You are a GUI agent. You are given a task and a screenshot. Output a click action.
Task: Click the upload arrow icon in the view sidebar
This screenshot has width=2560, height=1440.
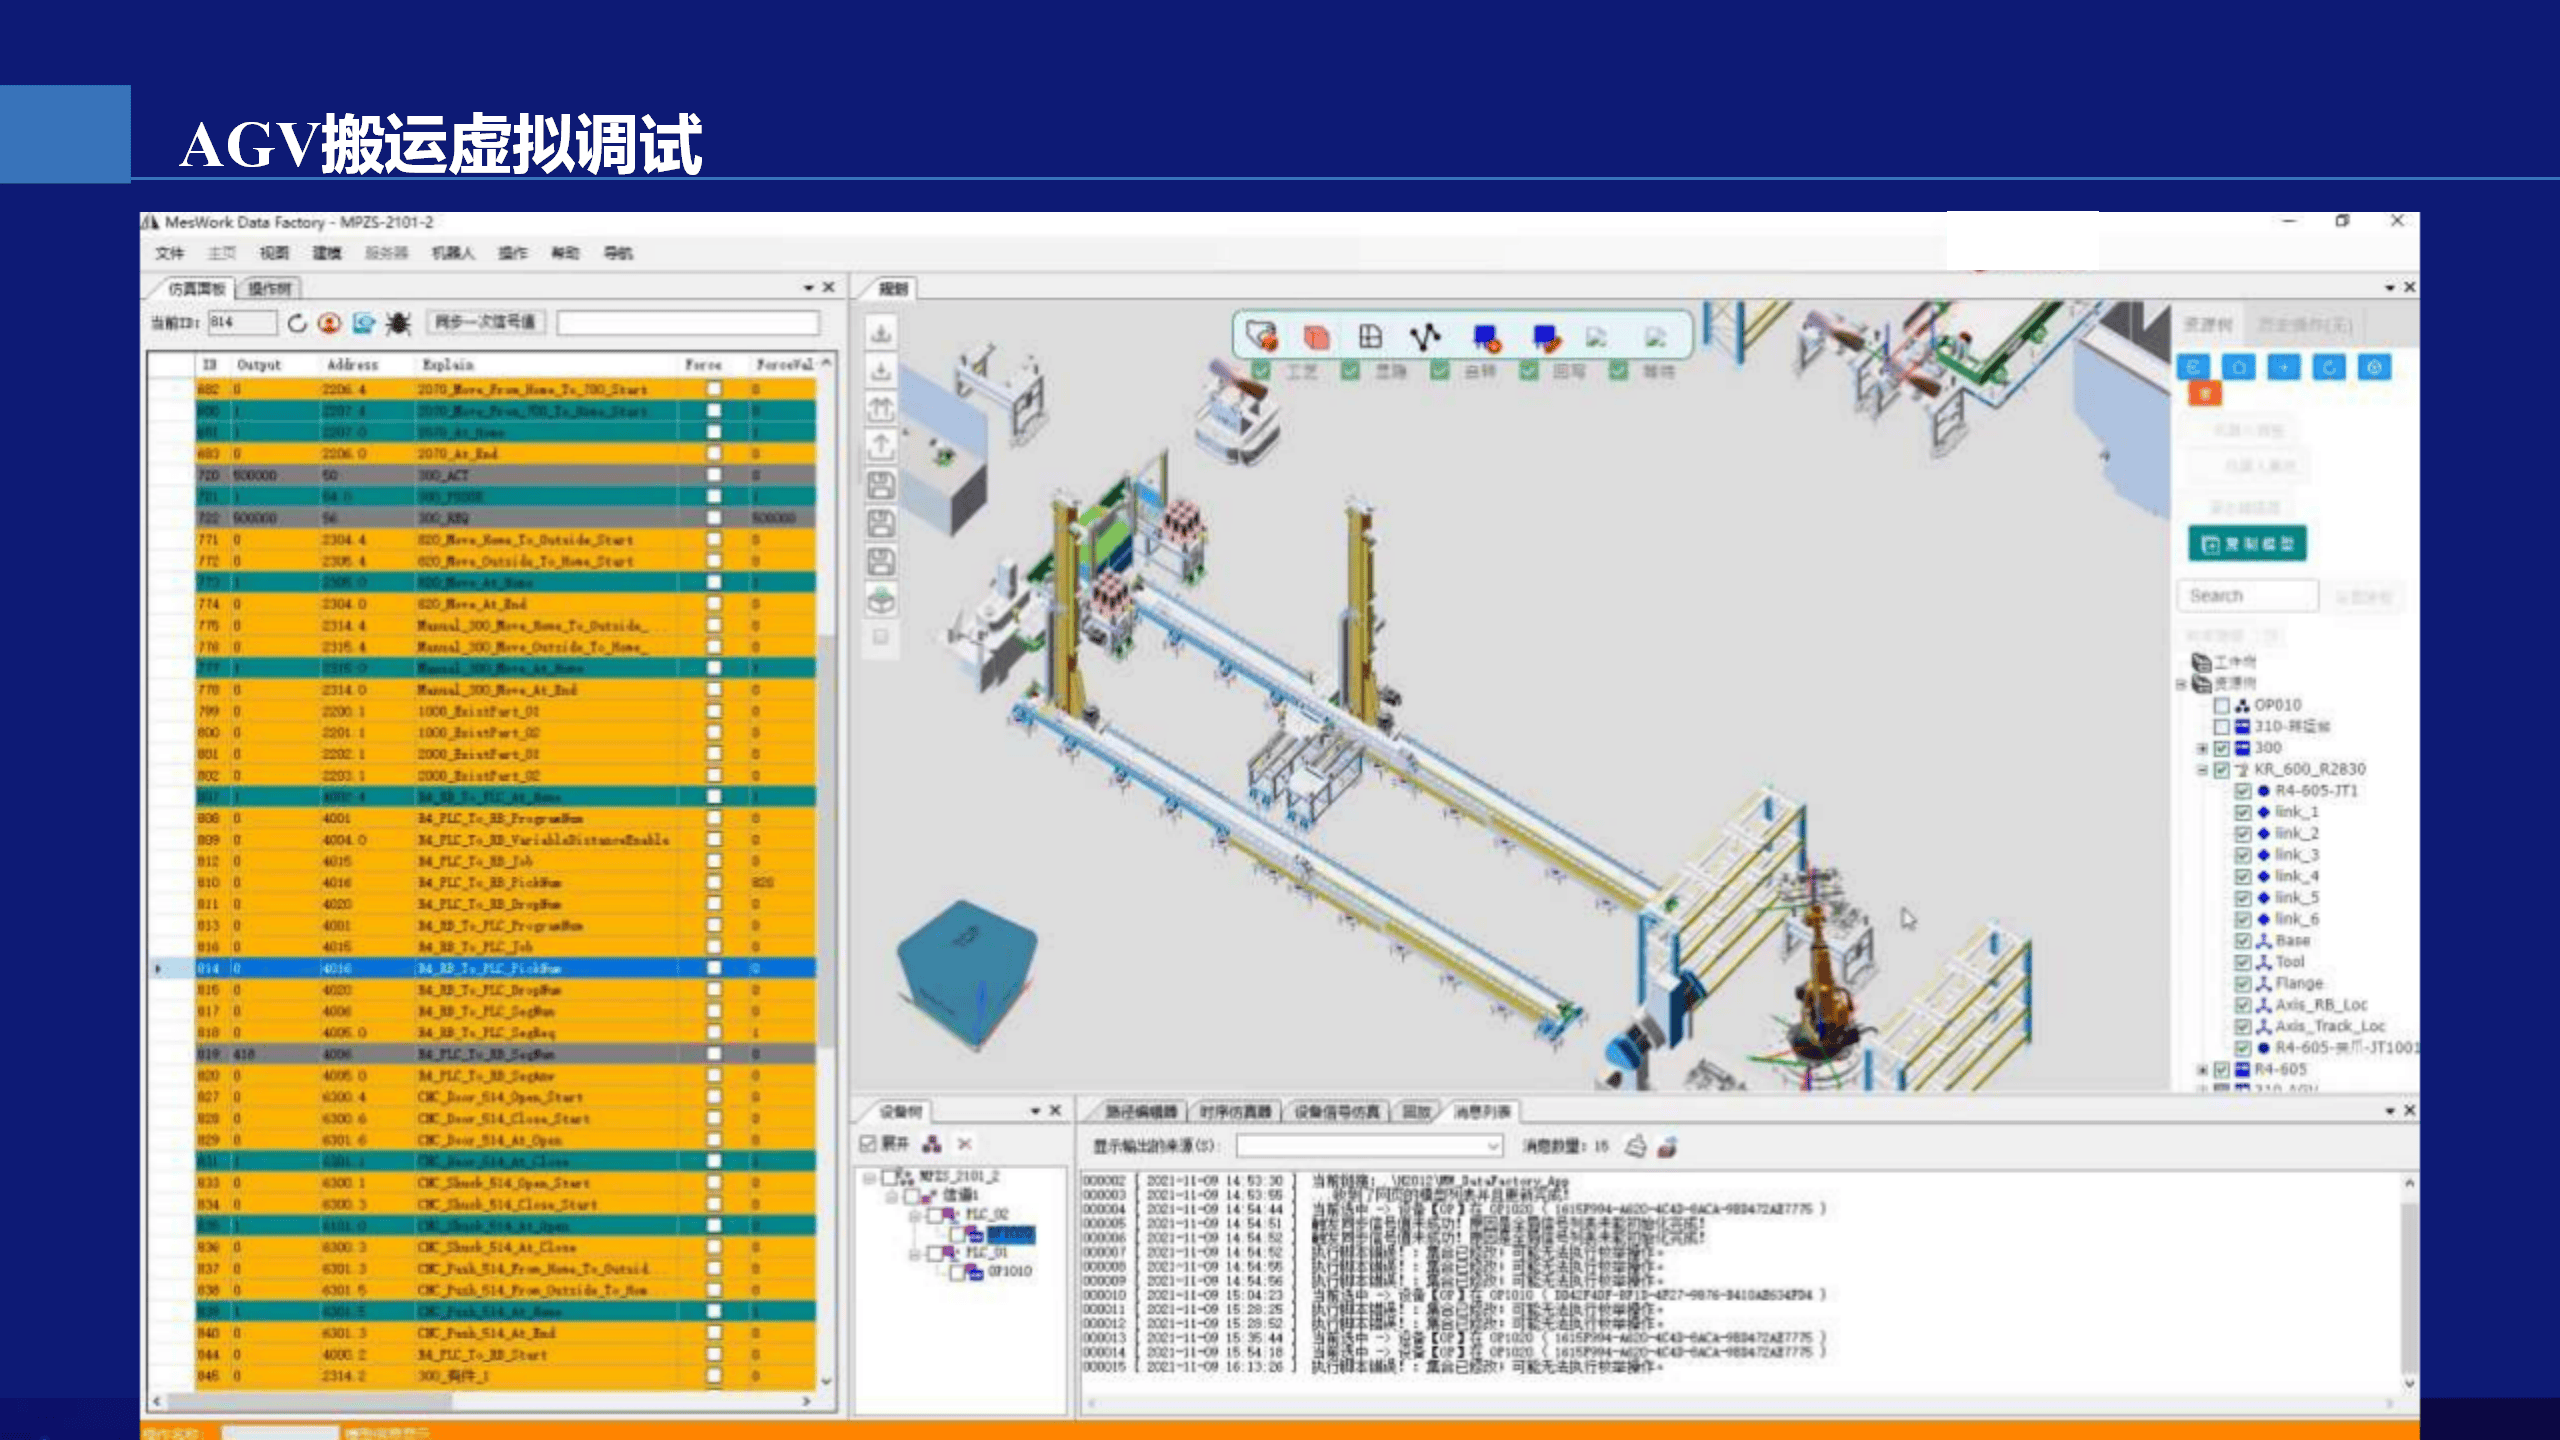[x=880, y=446]
